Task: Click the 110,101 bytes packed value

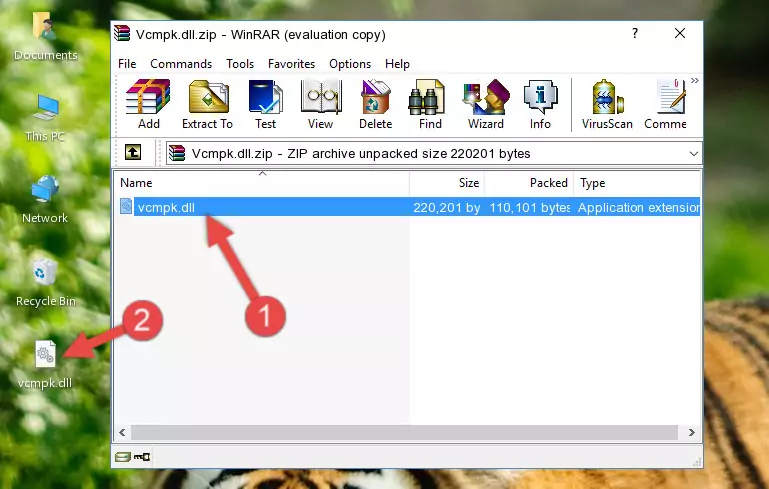Action: tap(530, 207)
